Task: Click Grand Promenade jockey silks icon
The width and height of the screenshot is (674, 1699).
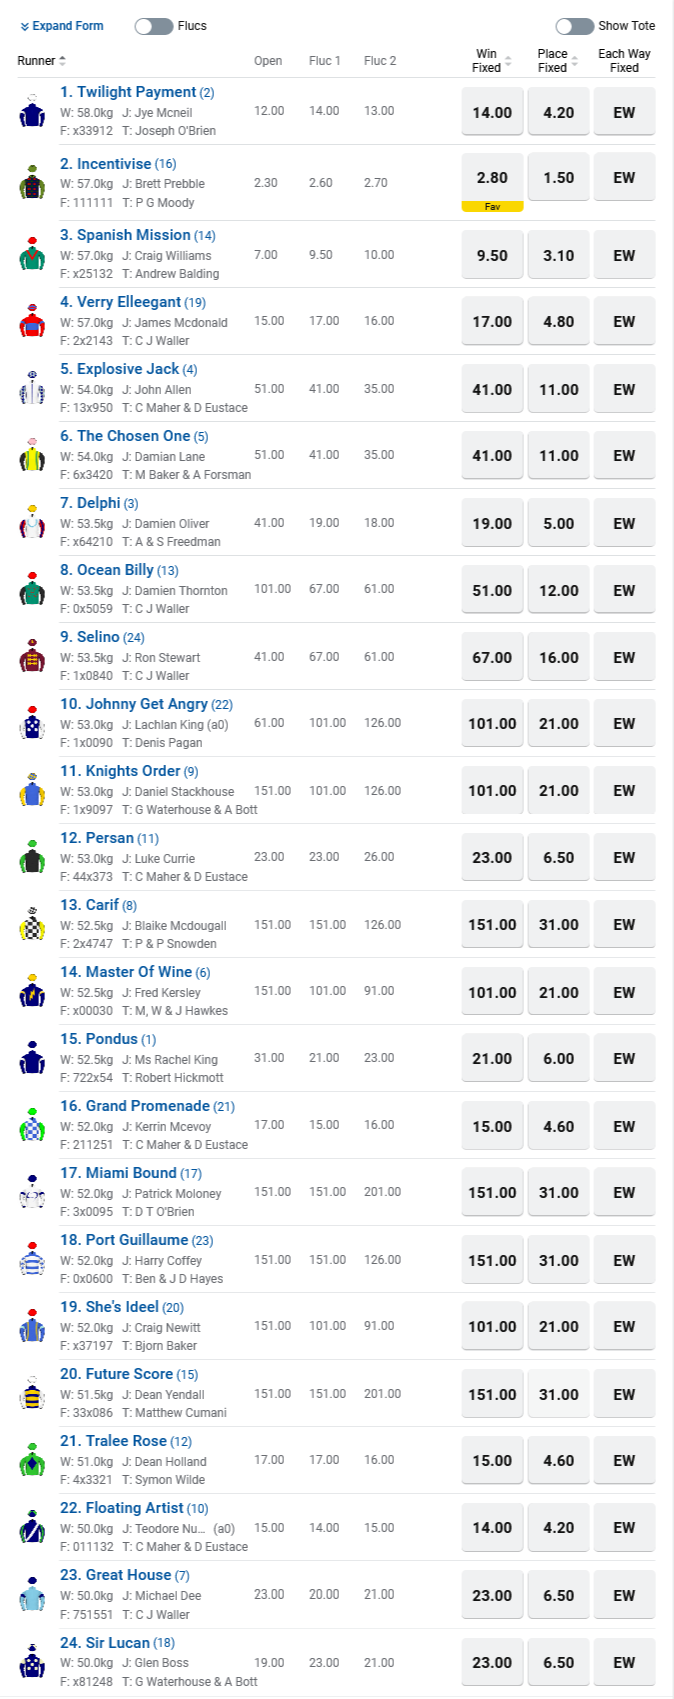Action: point(32,1125)
